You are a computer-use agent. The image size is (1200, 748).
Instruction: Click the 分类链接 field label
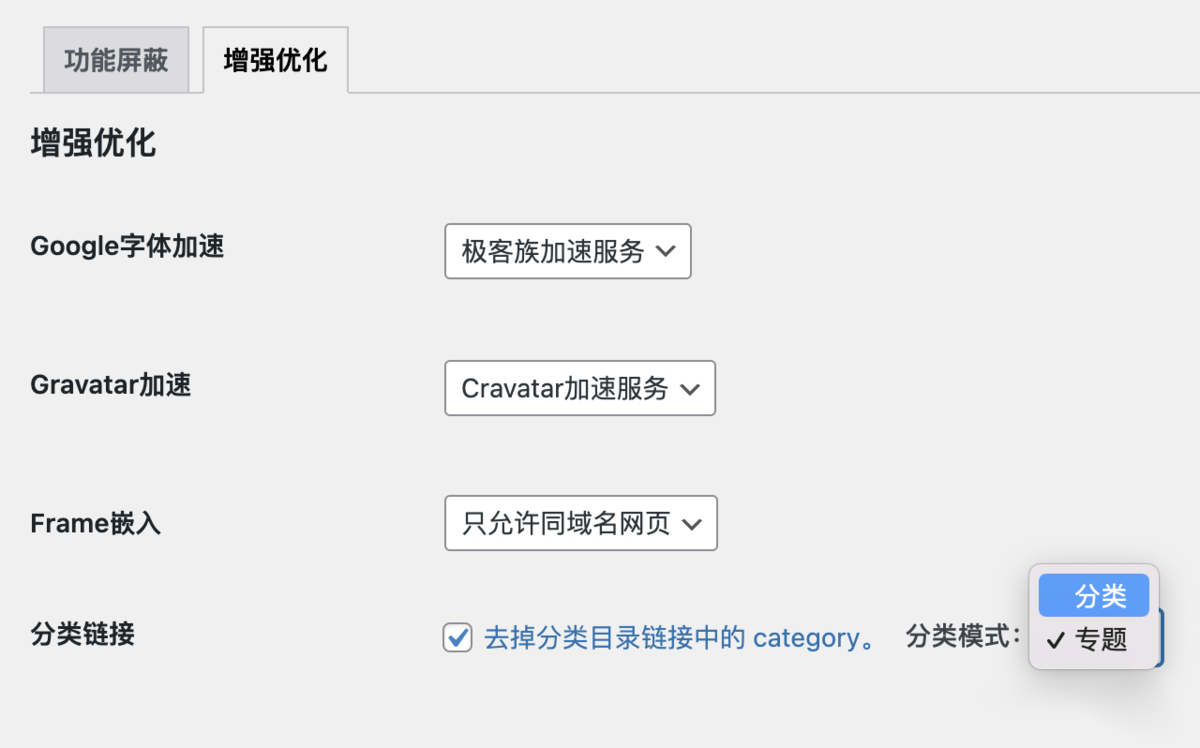click(x=83, y=633)
